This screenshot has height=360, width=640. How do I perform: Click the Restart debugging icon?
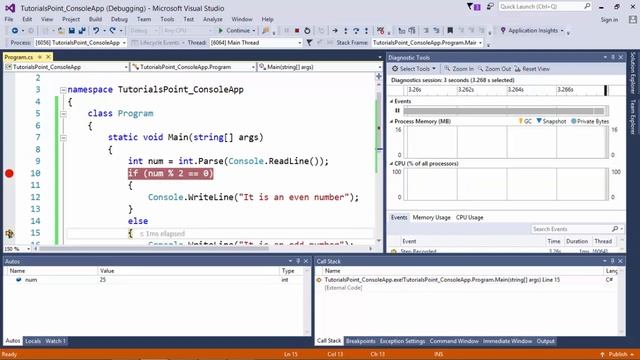[x=307, y=31]
